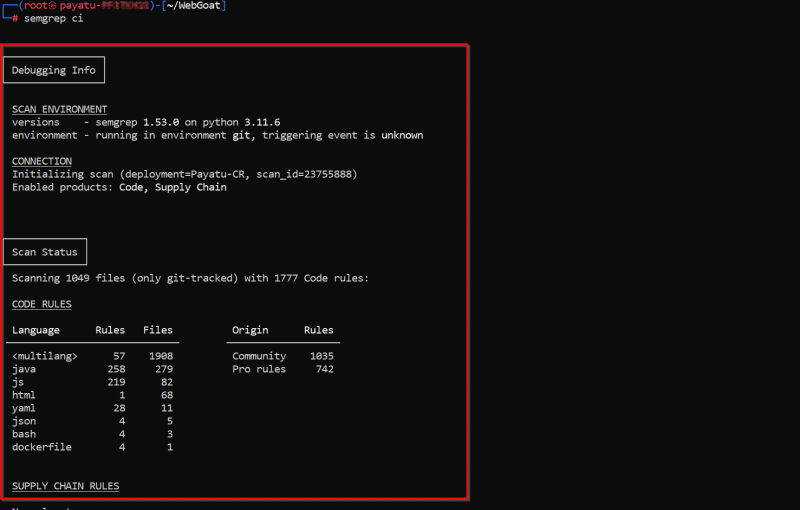Click the 'js' row label
Screen dimensions: 800x510
(18, 382)
